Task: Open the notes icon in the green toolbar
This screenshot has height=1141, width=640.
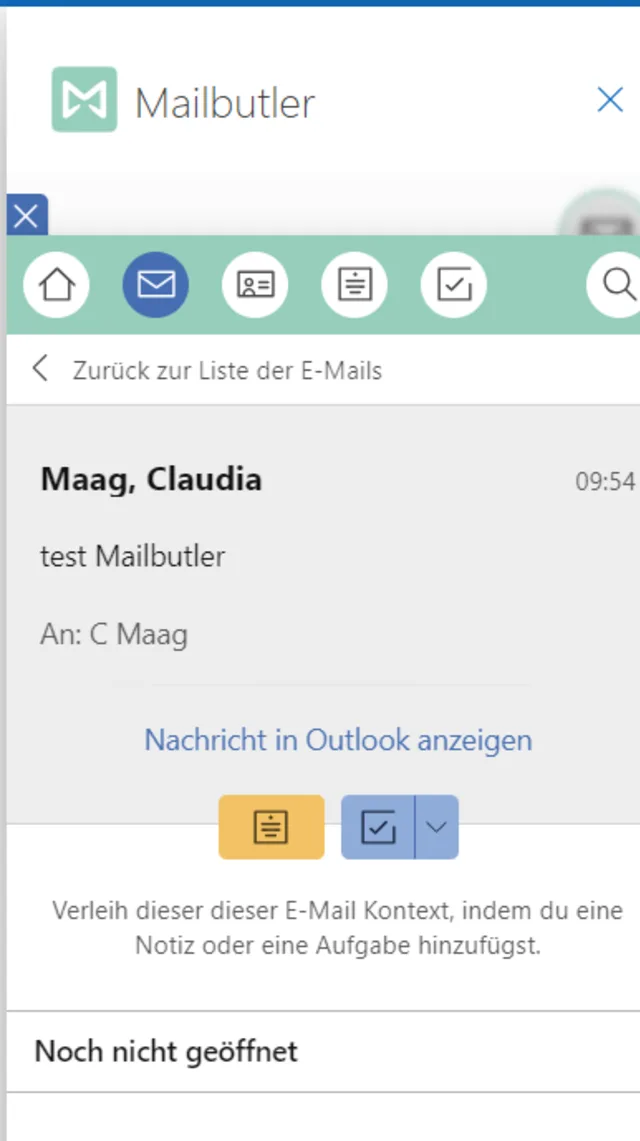Action: click(354, 285)
